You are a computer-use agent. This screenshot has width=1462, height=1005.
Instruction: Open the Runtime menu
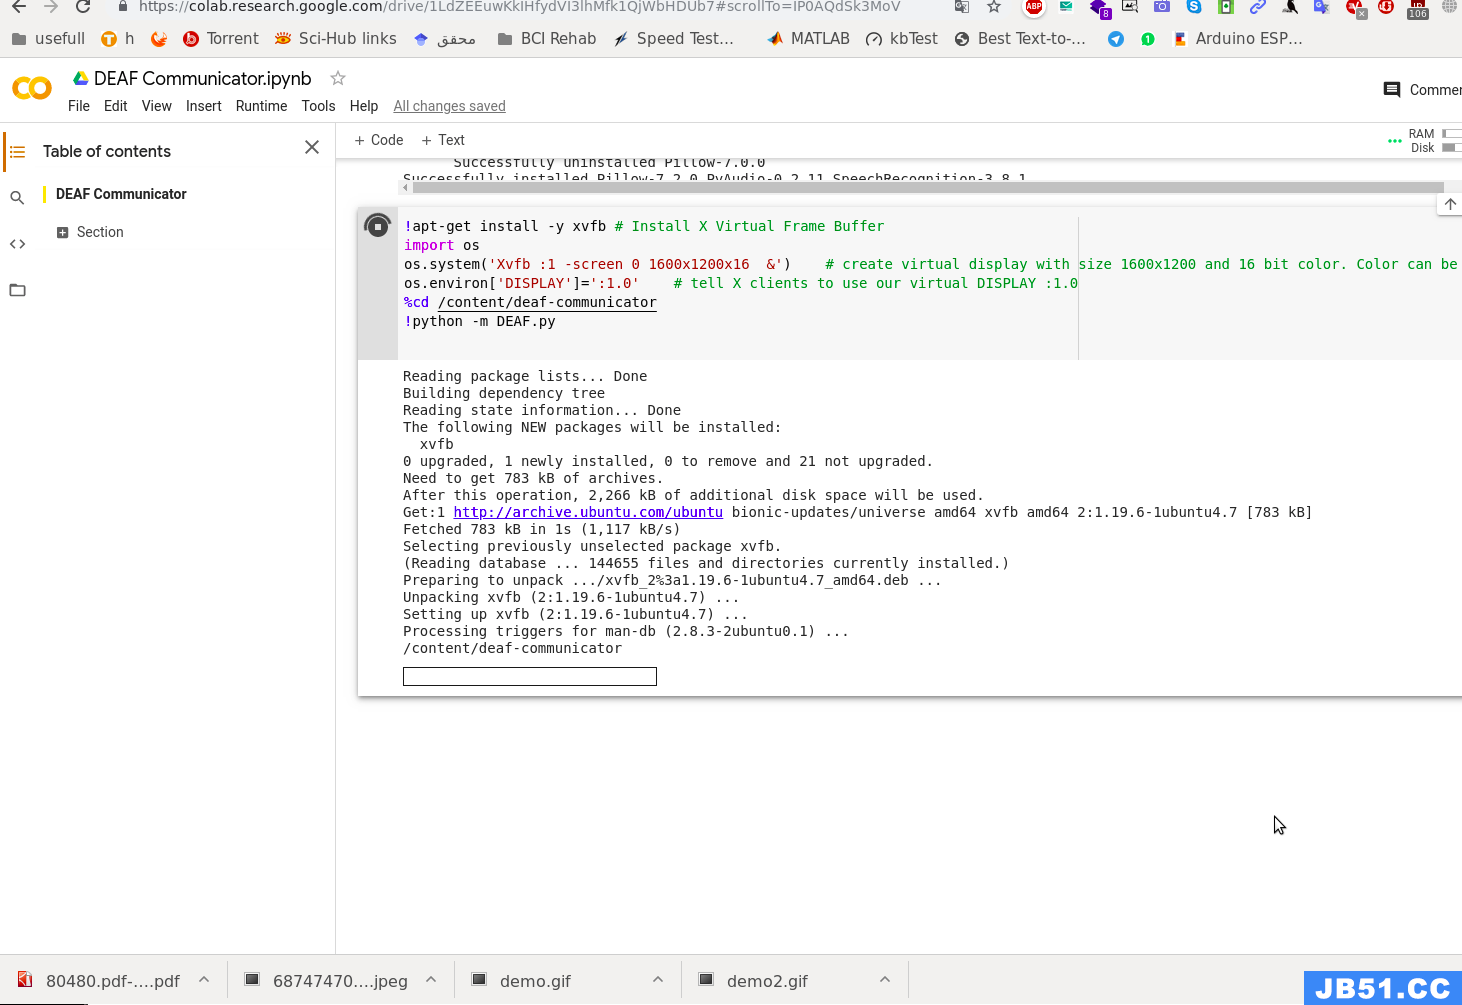coord(262,106)
